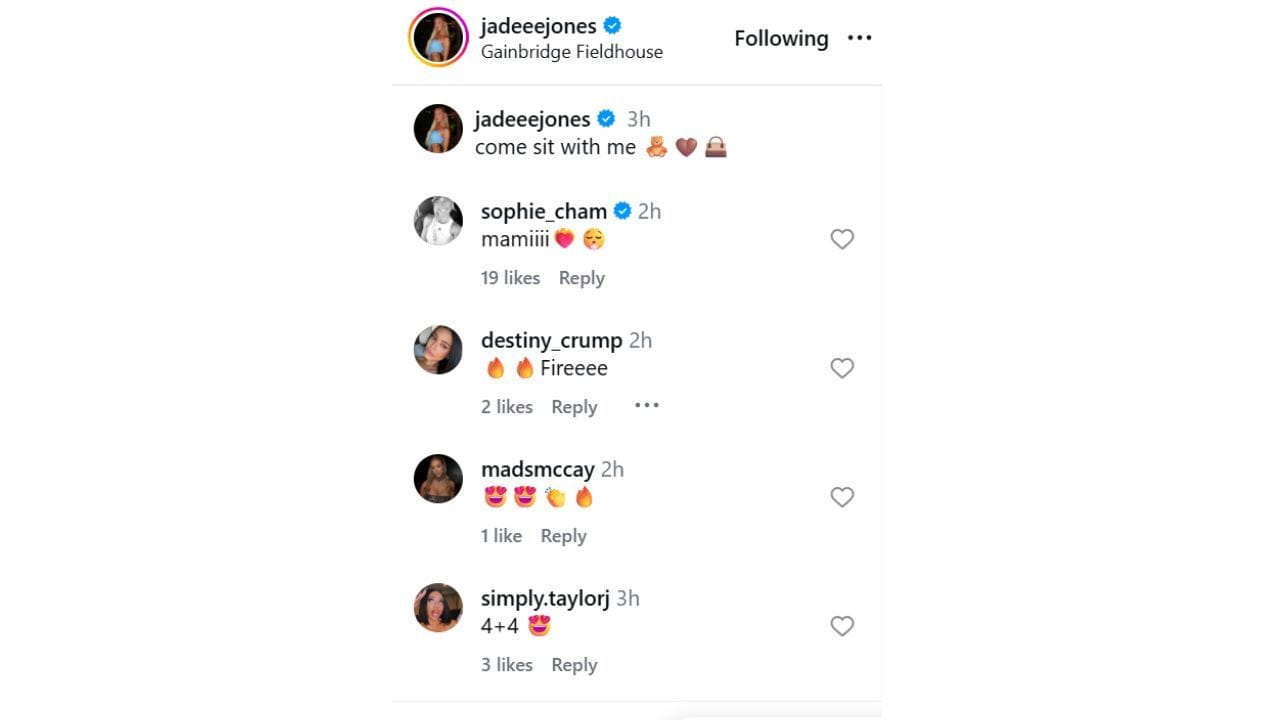The image size is (1280, 720).
Task: Open options for destiny_crump's comment
Action: click(647, 405)
